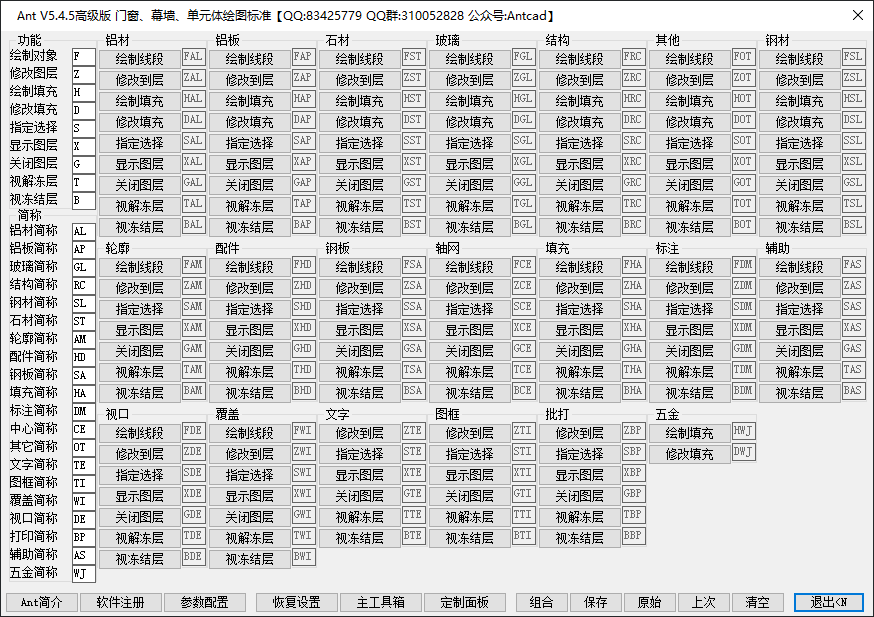Click the 绘制对象 shortcut field F
This screenshot has width=874, height=617.
point(84,56)
